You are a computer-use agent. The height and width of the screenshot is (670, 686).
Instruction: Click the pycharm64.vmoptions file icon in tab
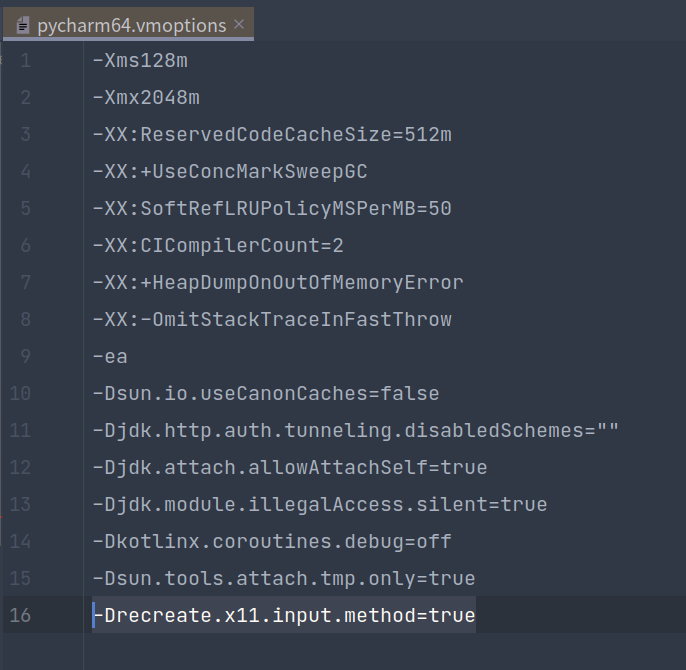23,26
